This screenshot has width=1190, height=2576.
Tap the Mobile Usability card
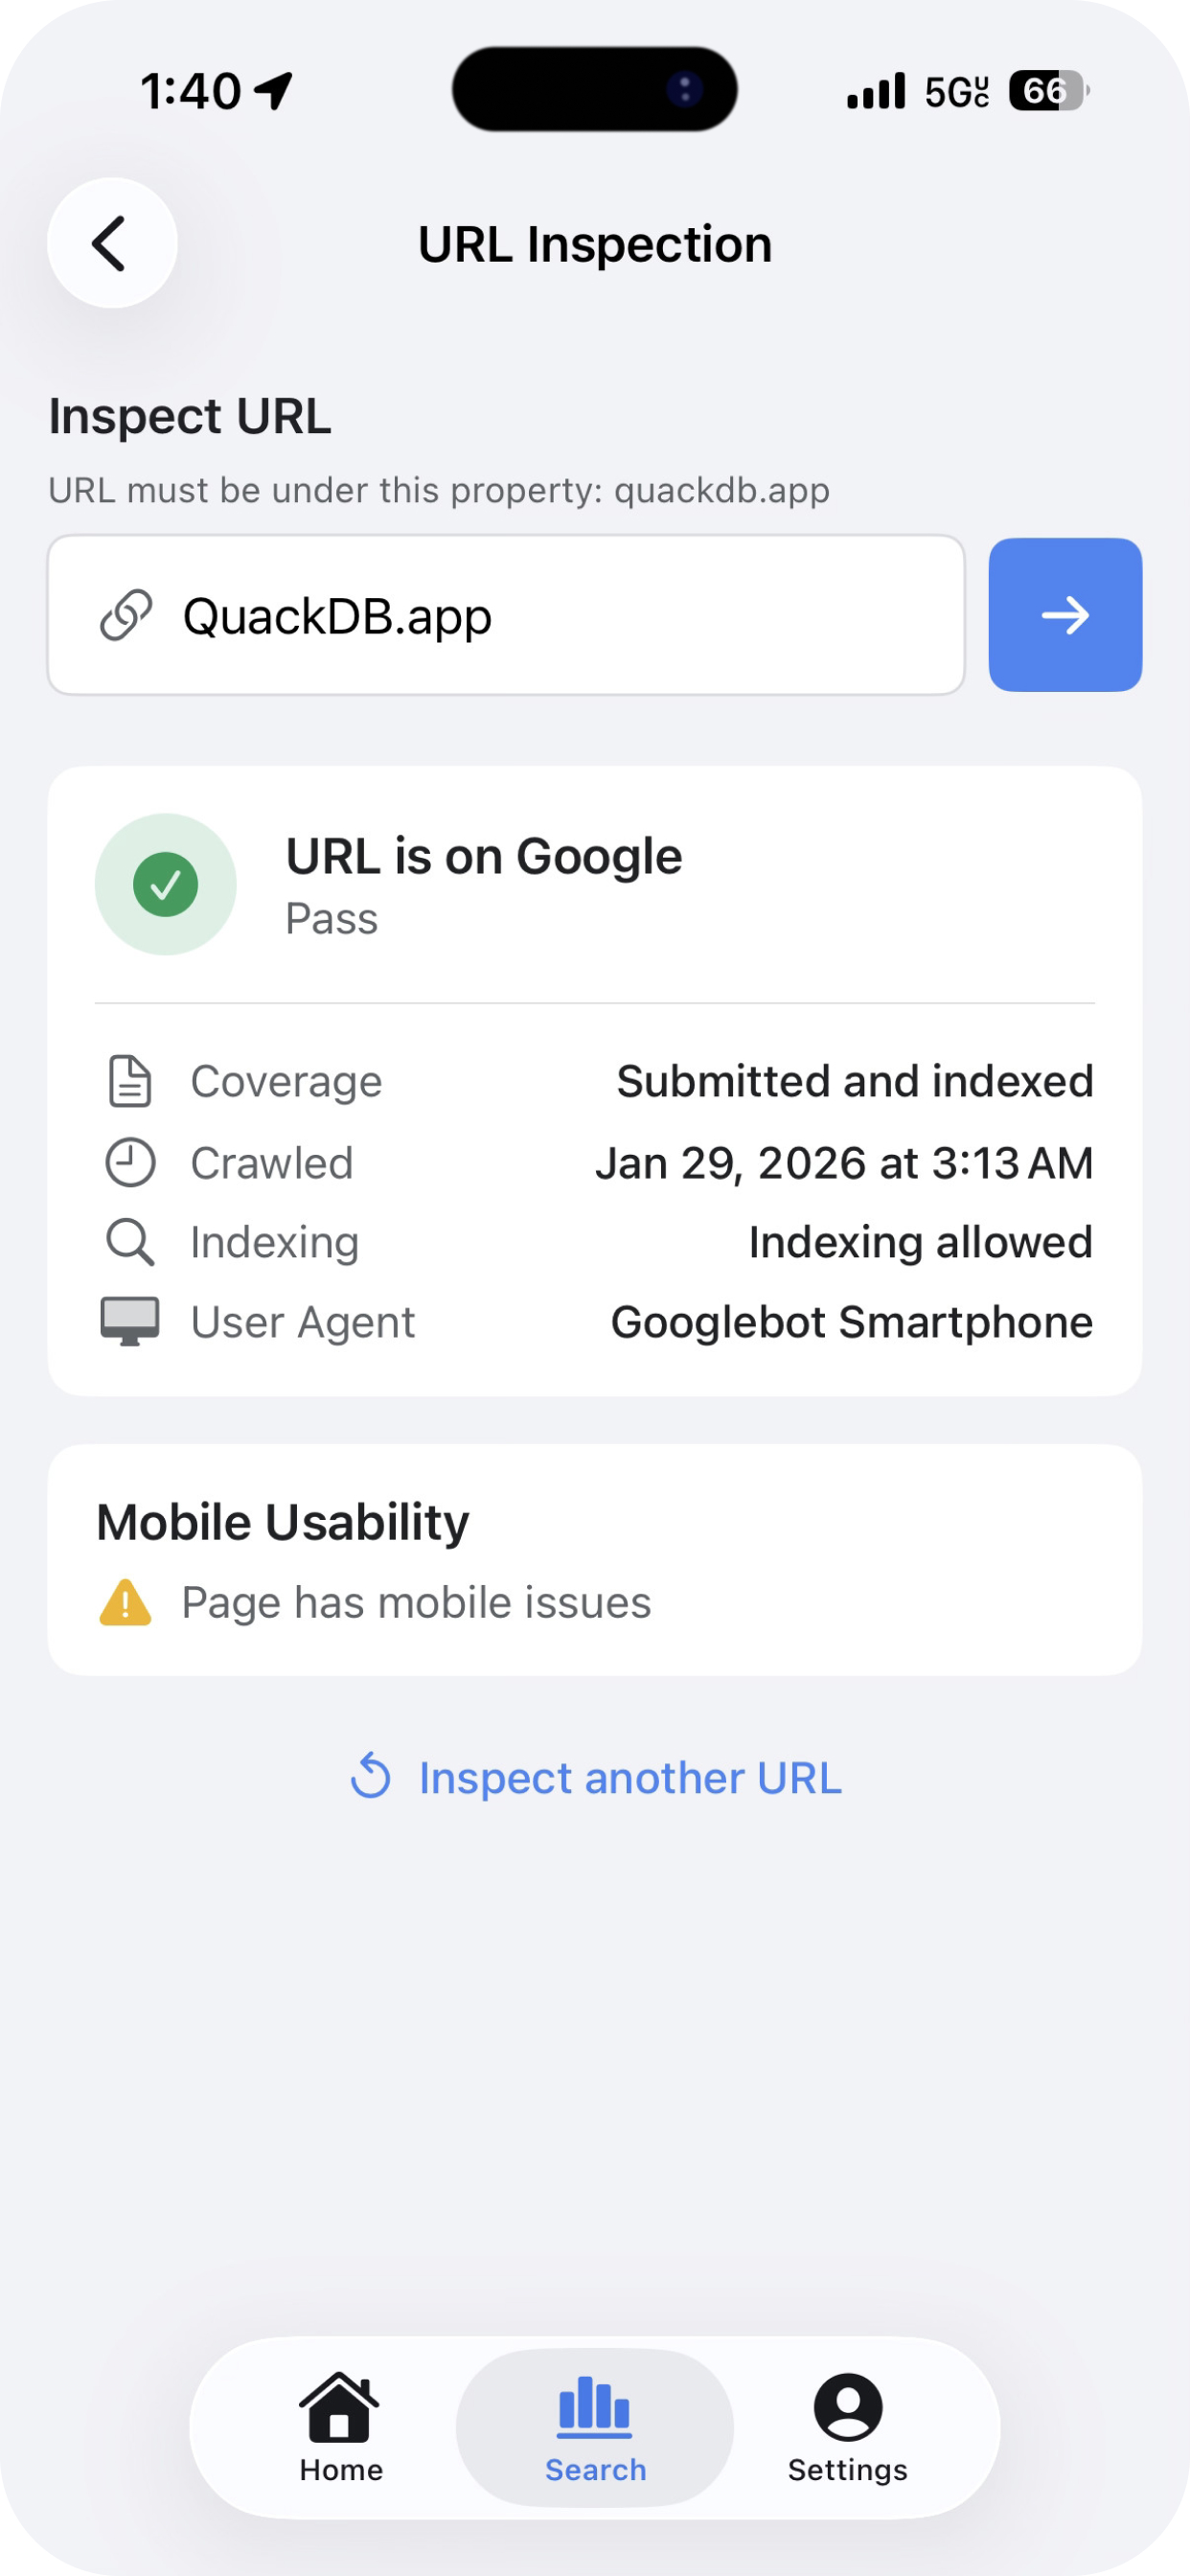coord(594,1558)
